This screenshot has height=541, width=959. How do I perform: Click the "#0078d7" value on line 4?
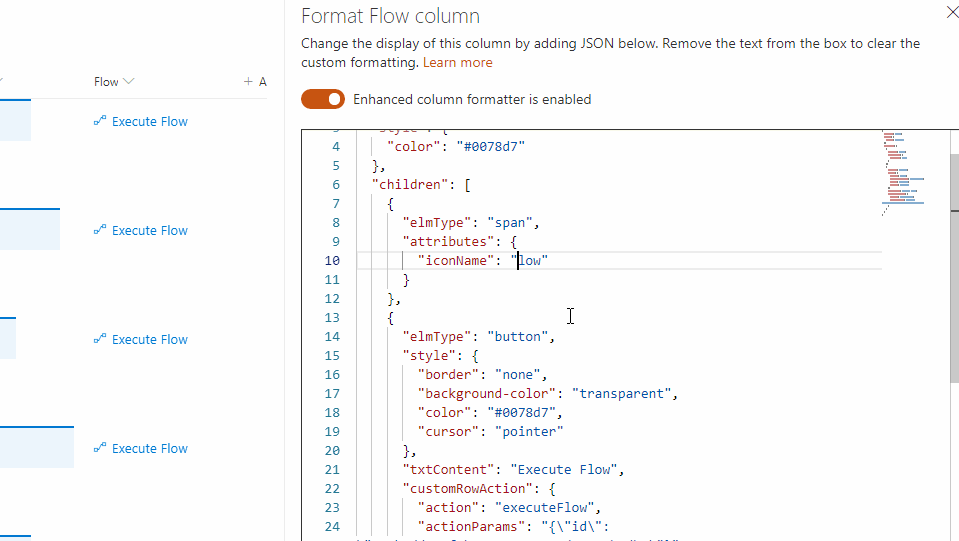pyautogui.click(x=490, y=146)
